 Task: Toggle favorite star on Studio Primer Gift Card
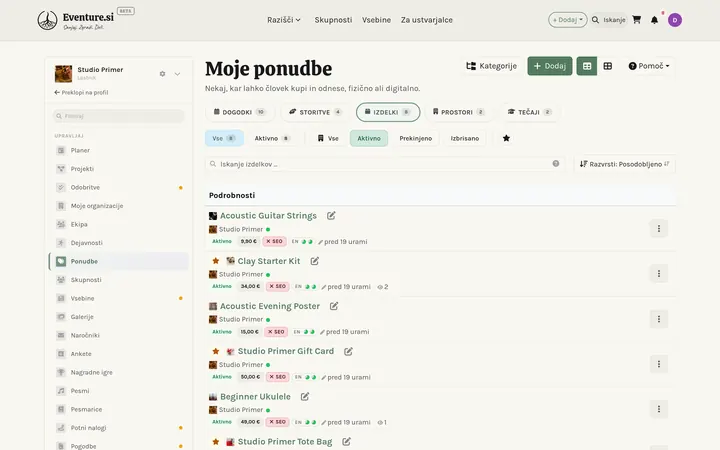pos(215,351)
